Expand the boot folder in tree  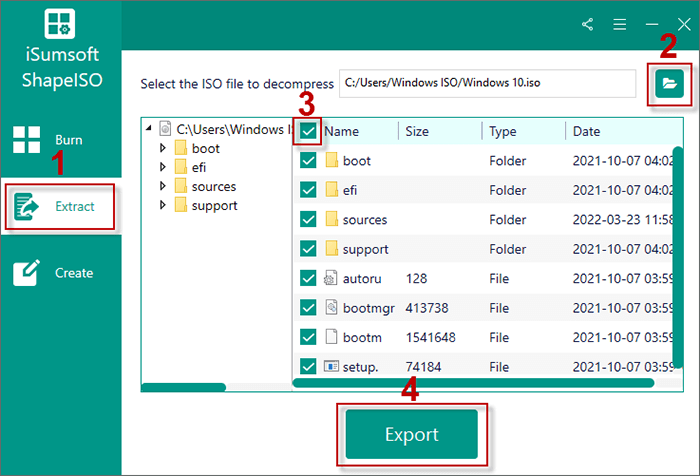tap(163, 149)
